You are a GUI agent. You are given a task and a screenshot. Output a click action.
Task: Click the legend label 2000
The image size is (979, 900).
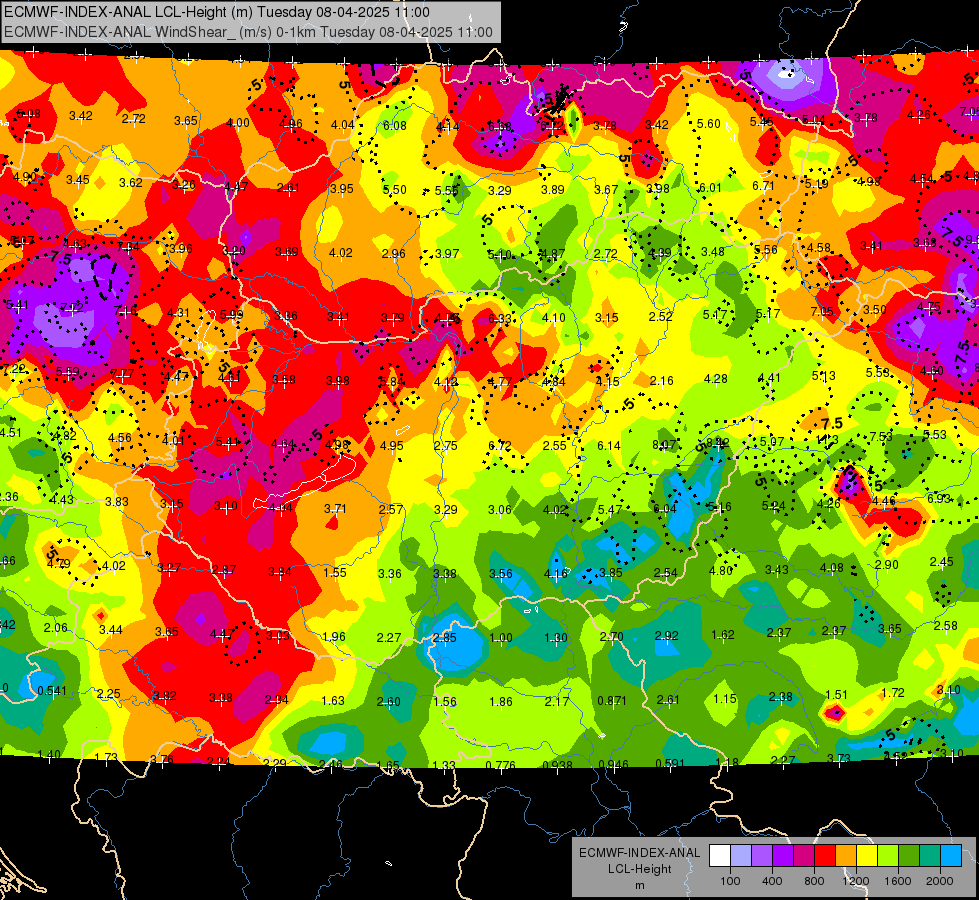click(x=940, y=881)
